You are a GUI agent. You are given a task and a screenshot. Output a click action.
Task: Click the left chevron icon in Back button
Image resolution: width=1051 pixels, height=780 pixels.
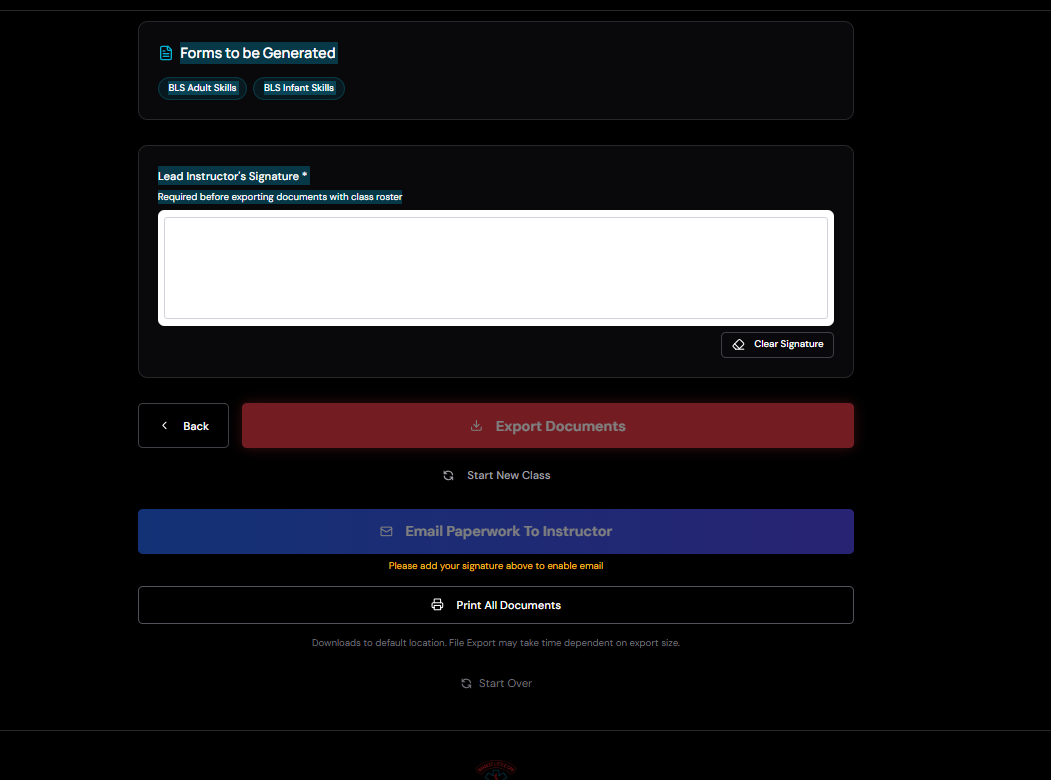[x=165, y=426]
